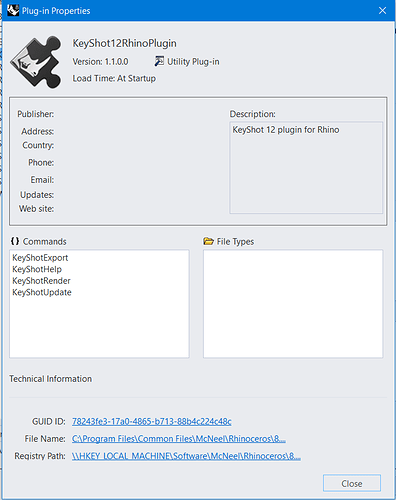Screen dimensions: 396x500
Task: Click the Load Time: At Startup text
Action: (114, 78)
